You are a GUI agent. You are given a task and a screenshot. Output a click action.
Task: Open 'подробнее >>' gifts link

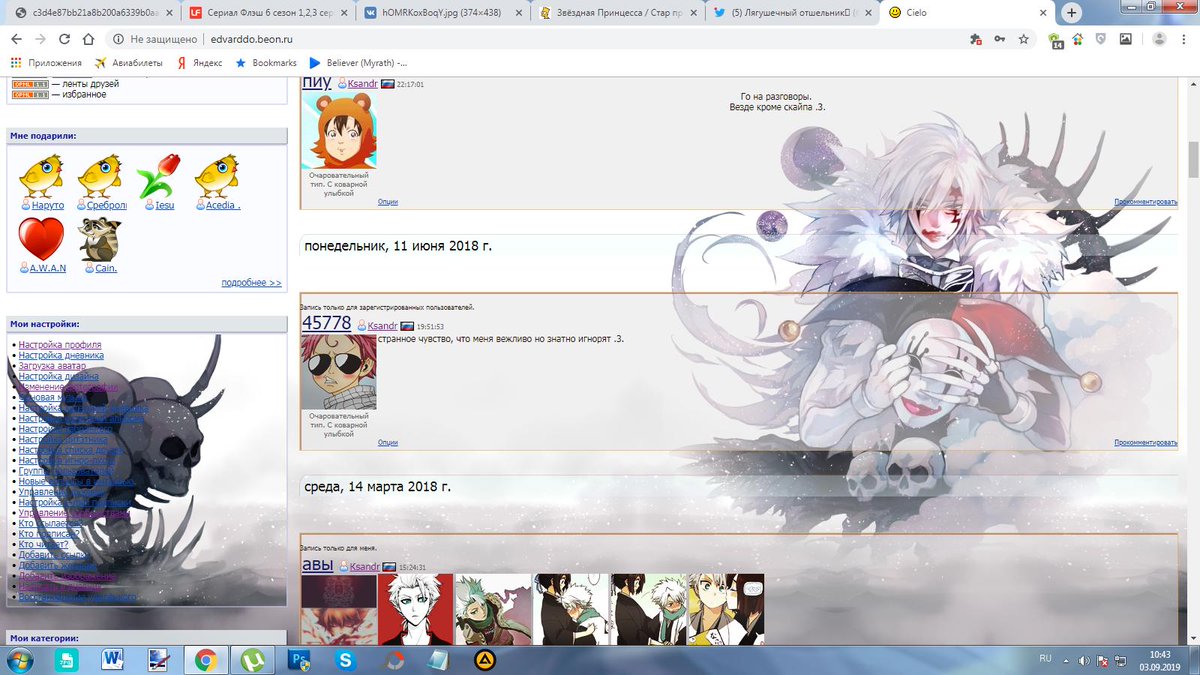point(251,283)
